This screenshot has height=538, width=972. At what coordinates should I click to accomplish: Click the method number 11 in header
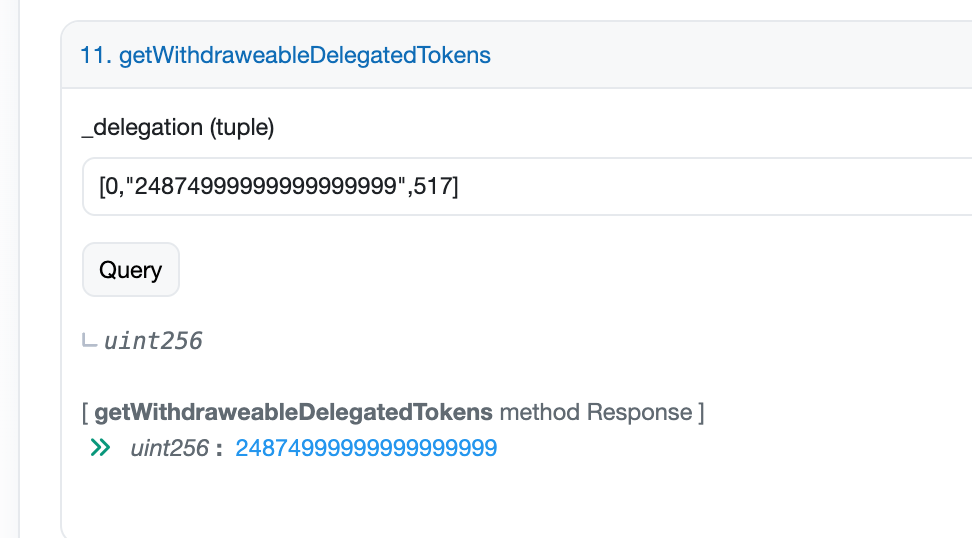click(x=94, y=55)
